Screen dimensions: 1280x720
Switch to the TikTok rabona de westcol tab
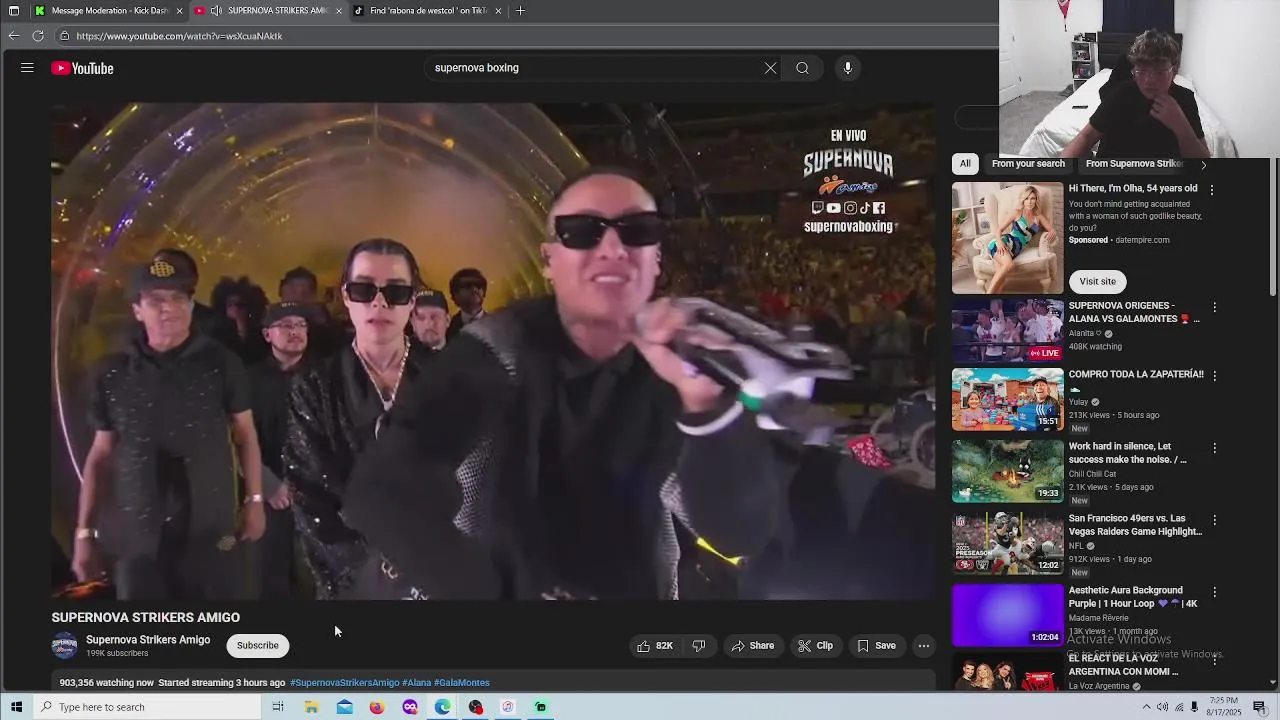click(428, 11)
